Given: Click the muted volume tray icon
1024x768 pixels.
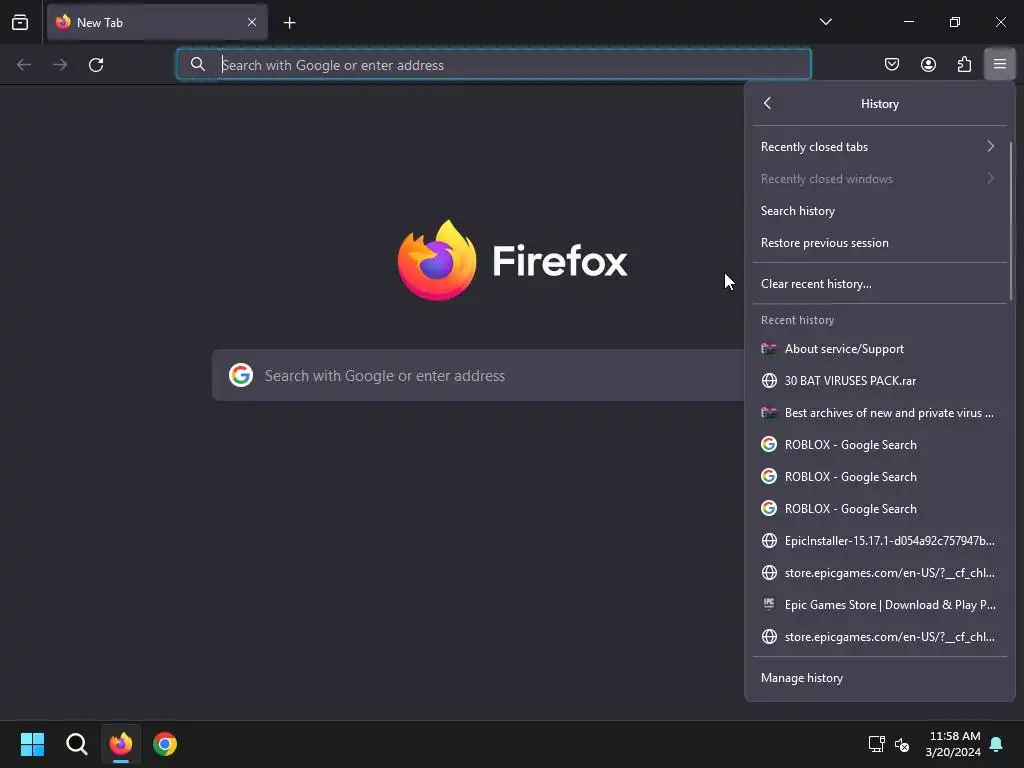Looking at the screenshot, I should pos(902,744).
